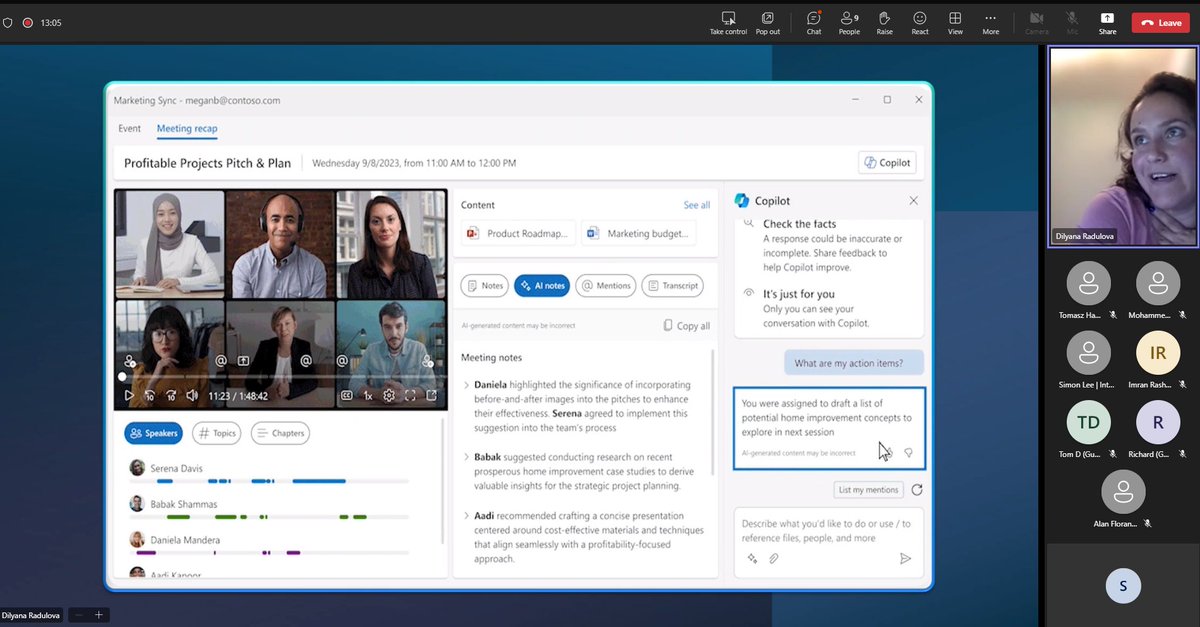1200x627 pixels.
Task: Change the 1x playback speed
Action: click(x=368, y=395)
